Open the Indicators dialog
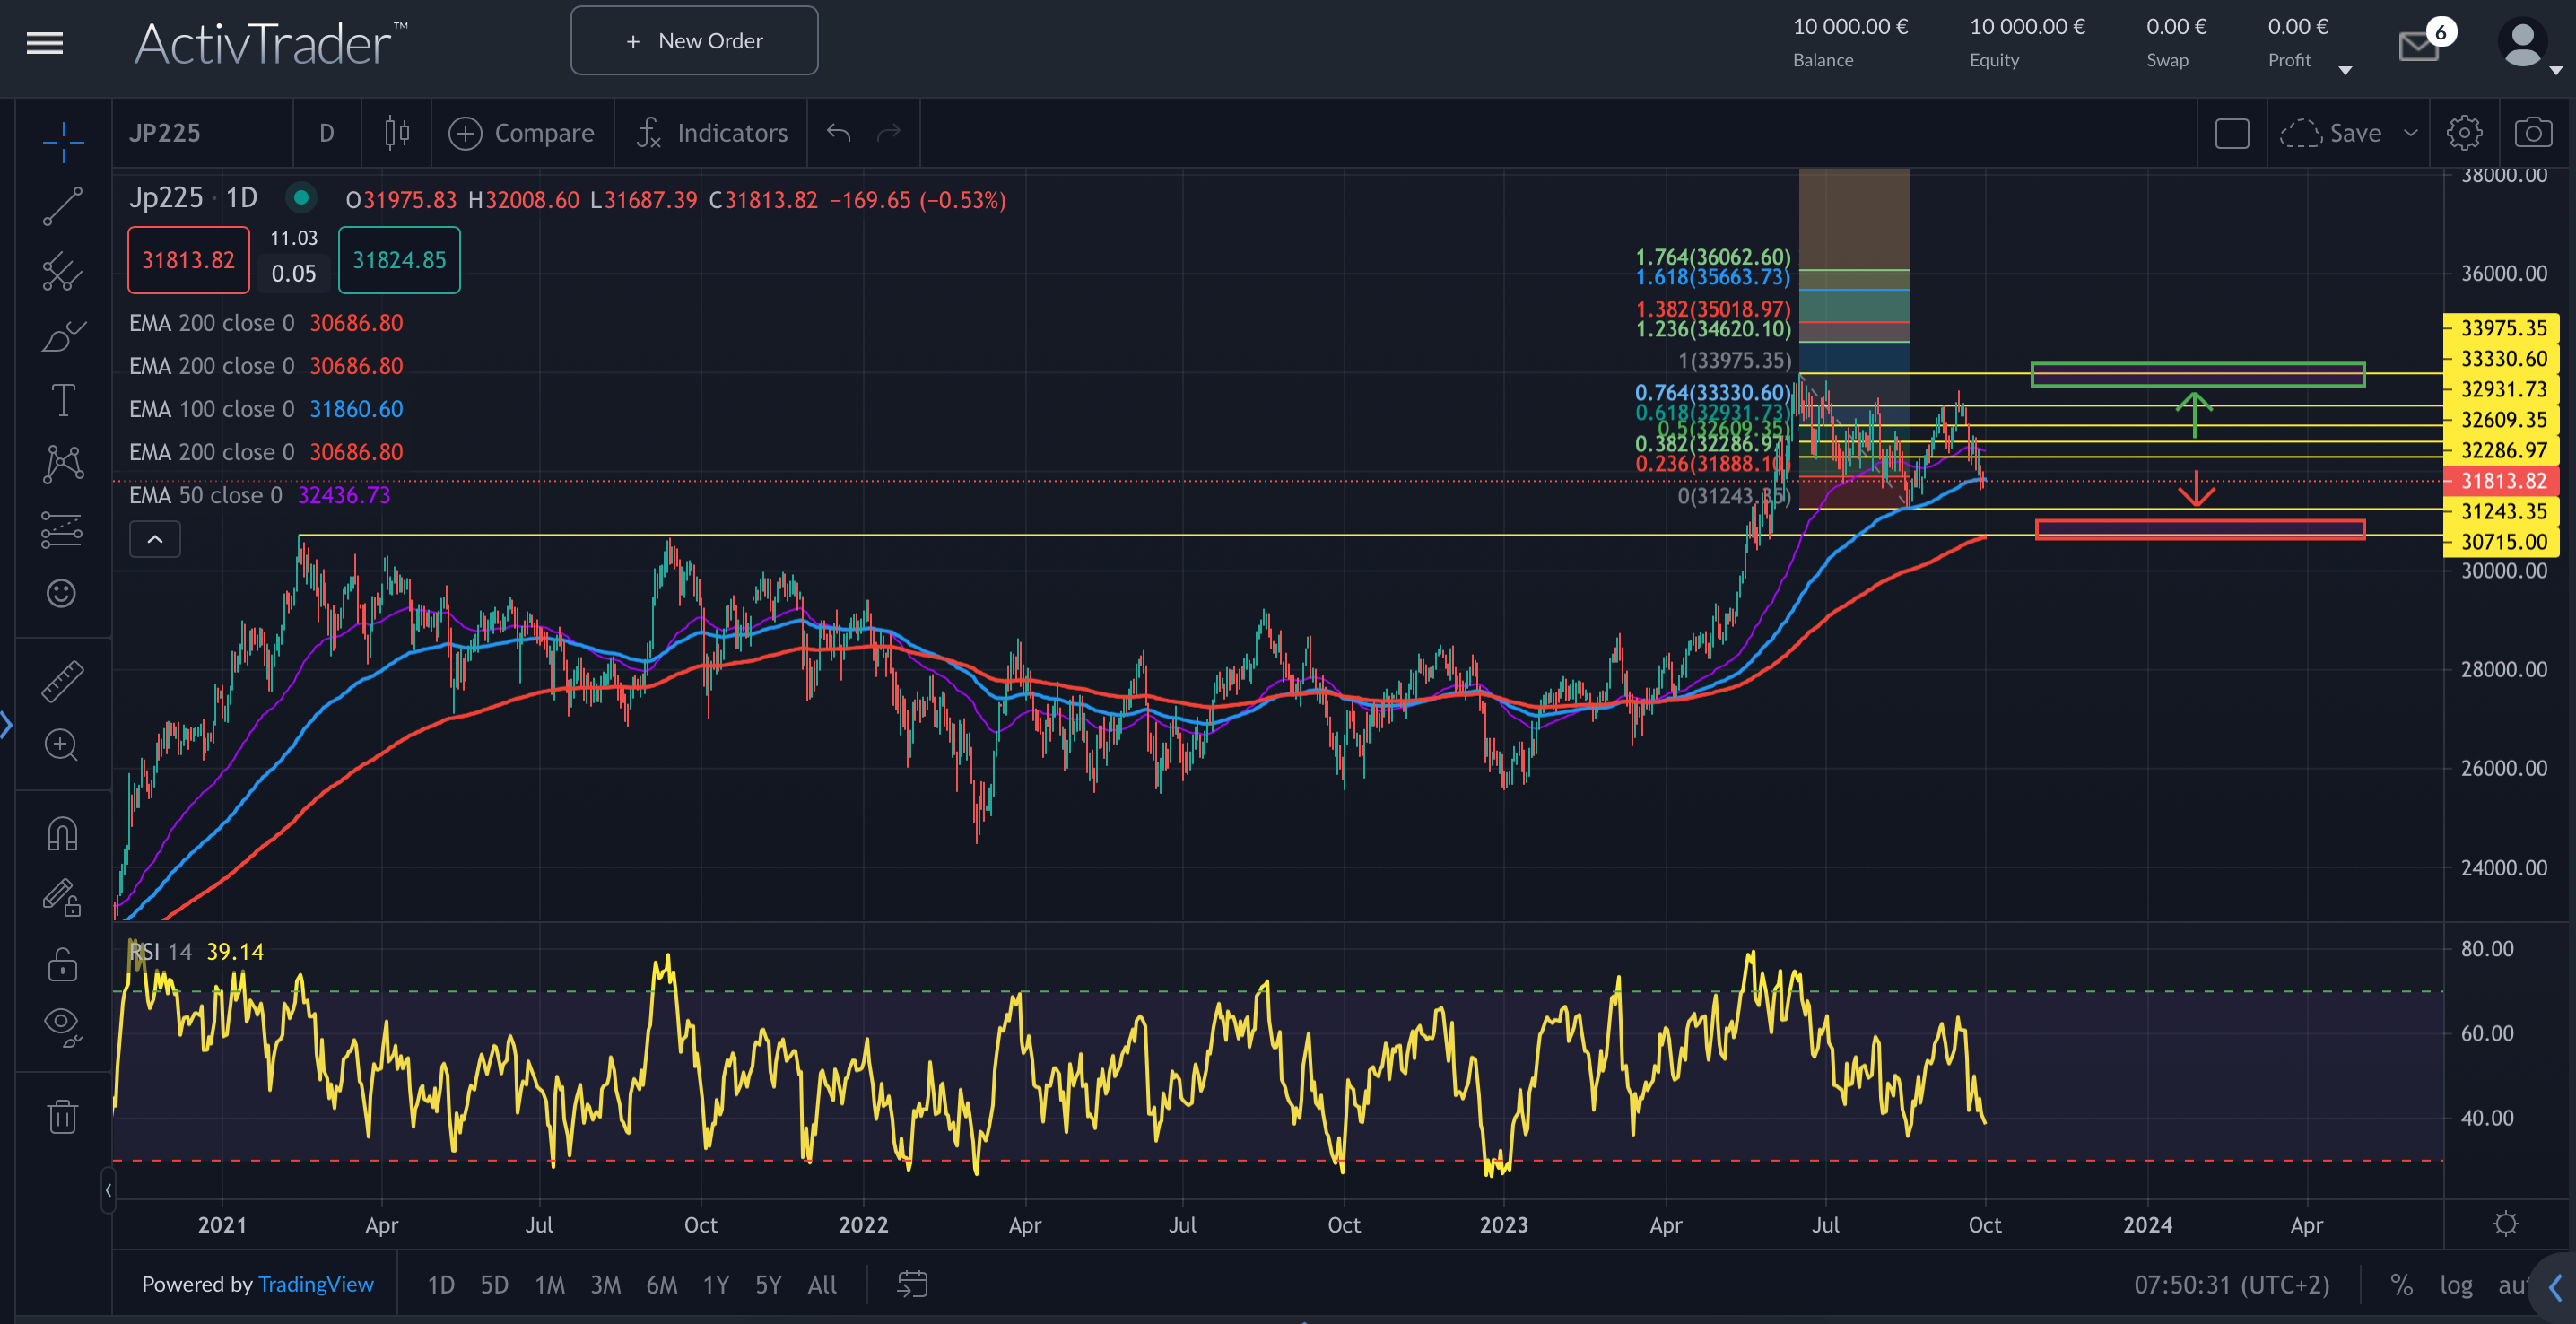 point(711,132)
